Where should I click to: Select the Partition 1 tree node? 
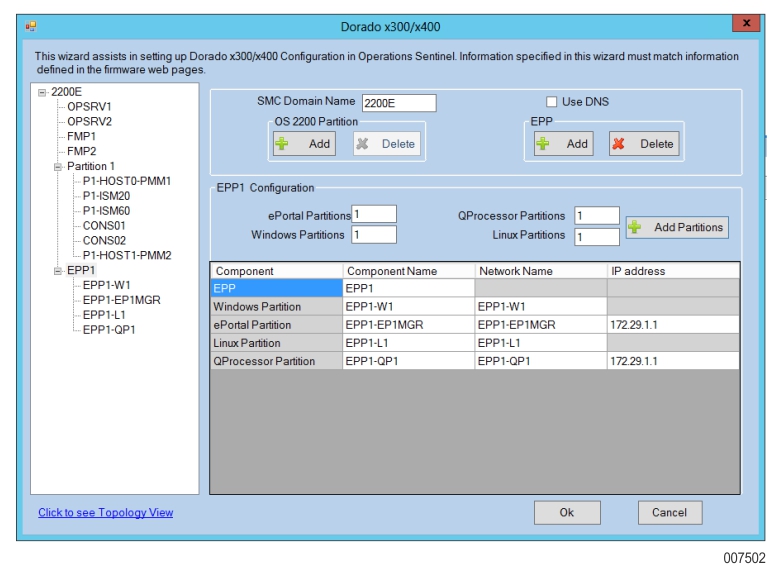91,166
